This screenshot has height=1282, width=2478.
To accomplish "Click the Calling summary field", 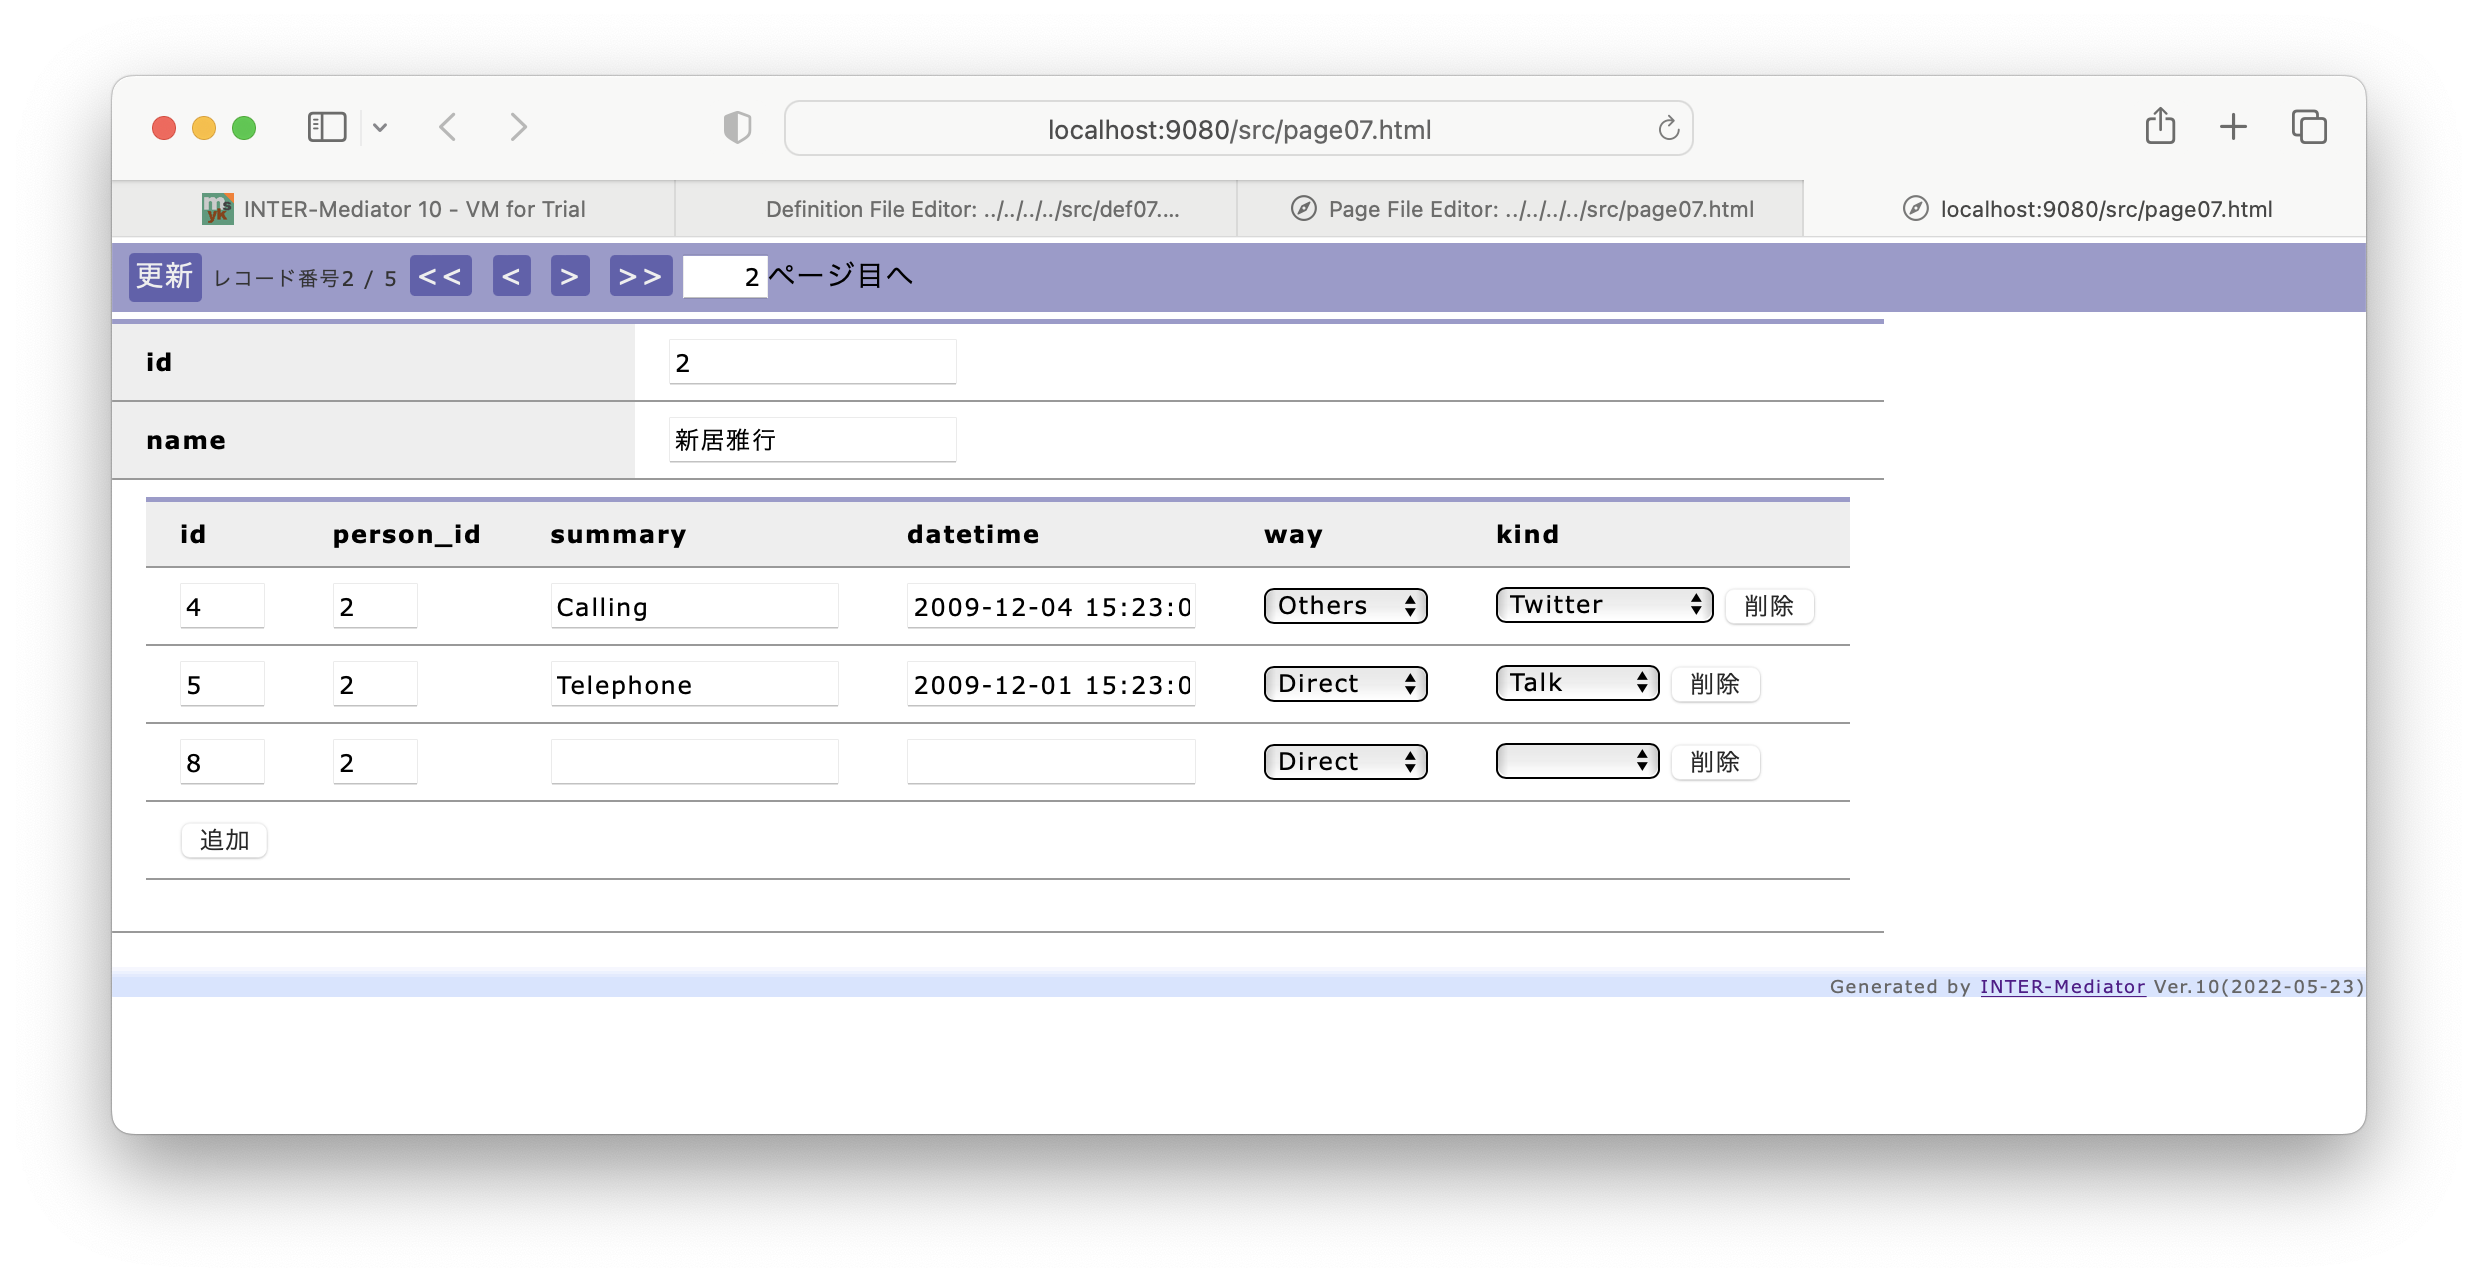I will (694, 606).
